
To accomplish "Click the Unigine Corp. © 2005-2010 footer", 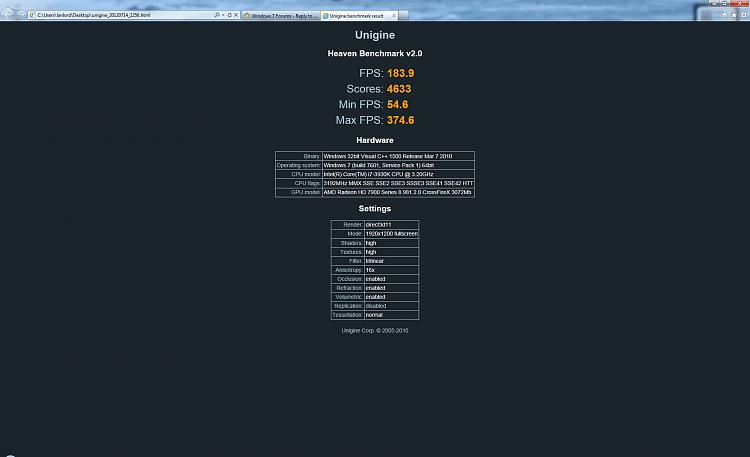I will click(x=375, y=331).
